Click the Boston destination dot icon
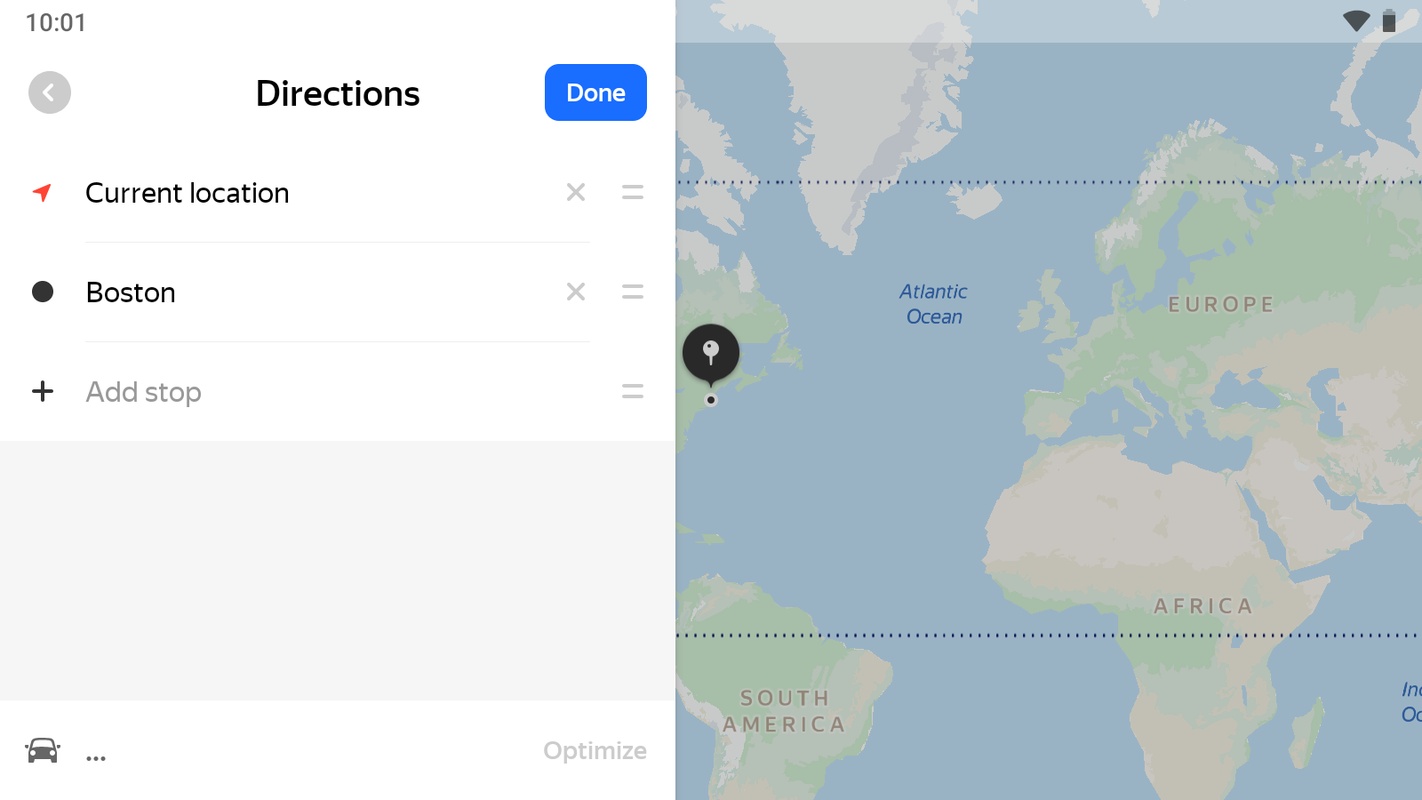Screen dimensions: 1422x800 tap(42, 292)
